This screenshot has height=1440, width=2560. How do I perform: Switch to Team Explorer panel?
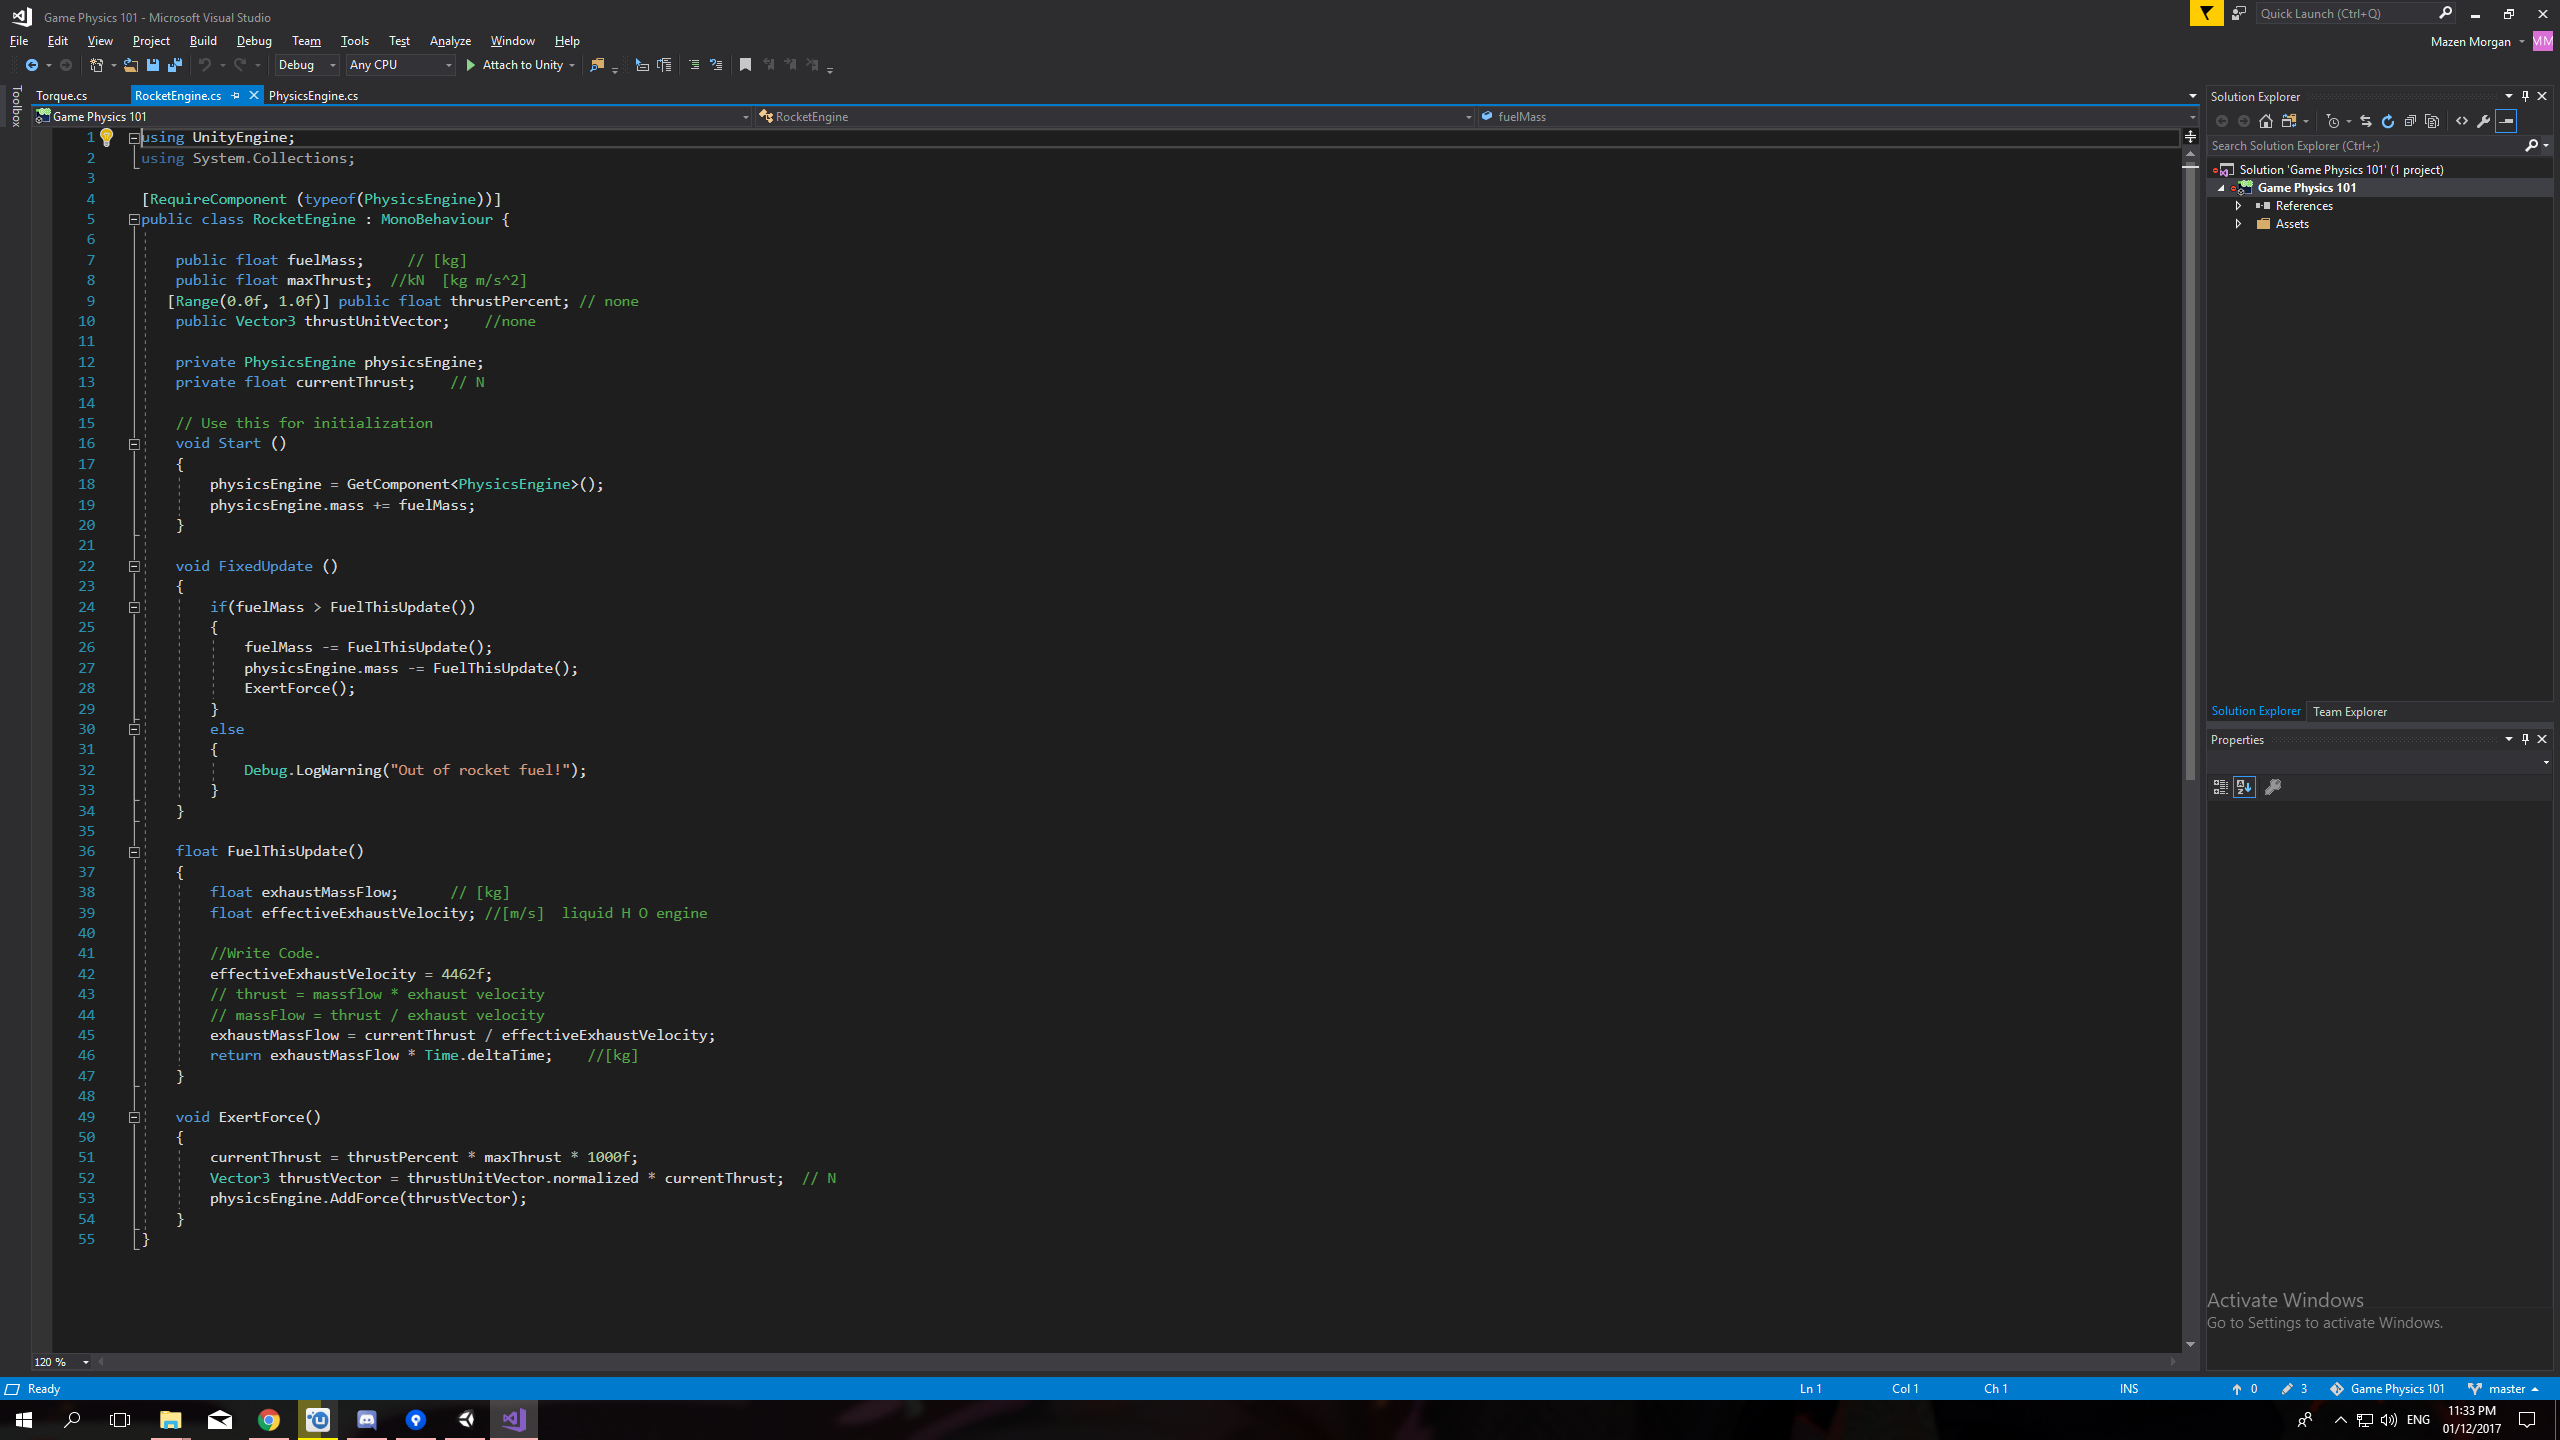(x=2349, y=712)
